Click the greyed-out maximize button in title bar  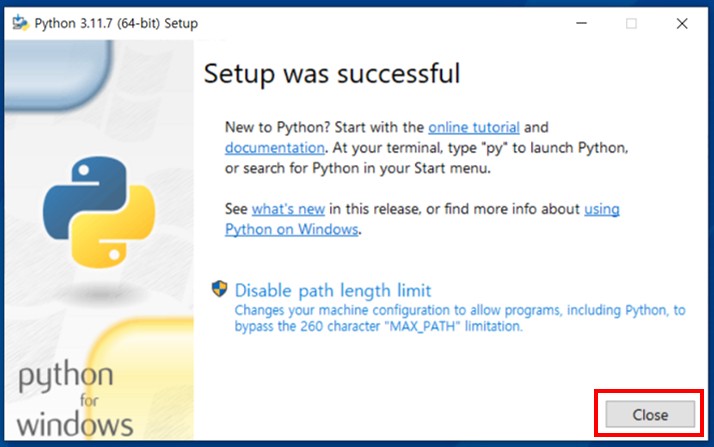point(631,23)
